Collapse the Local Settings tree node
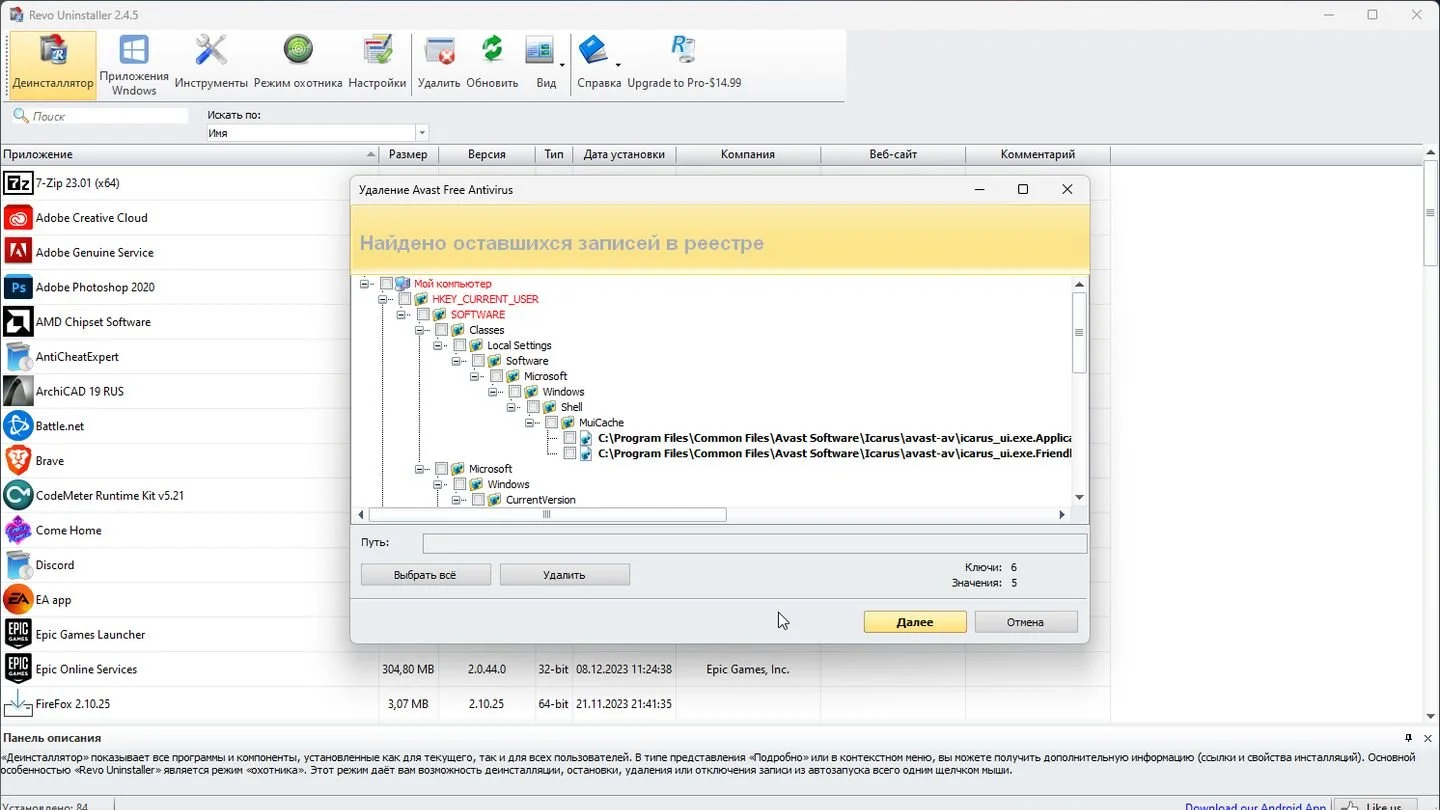 pos(439,346)
